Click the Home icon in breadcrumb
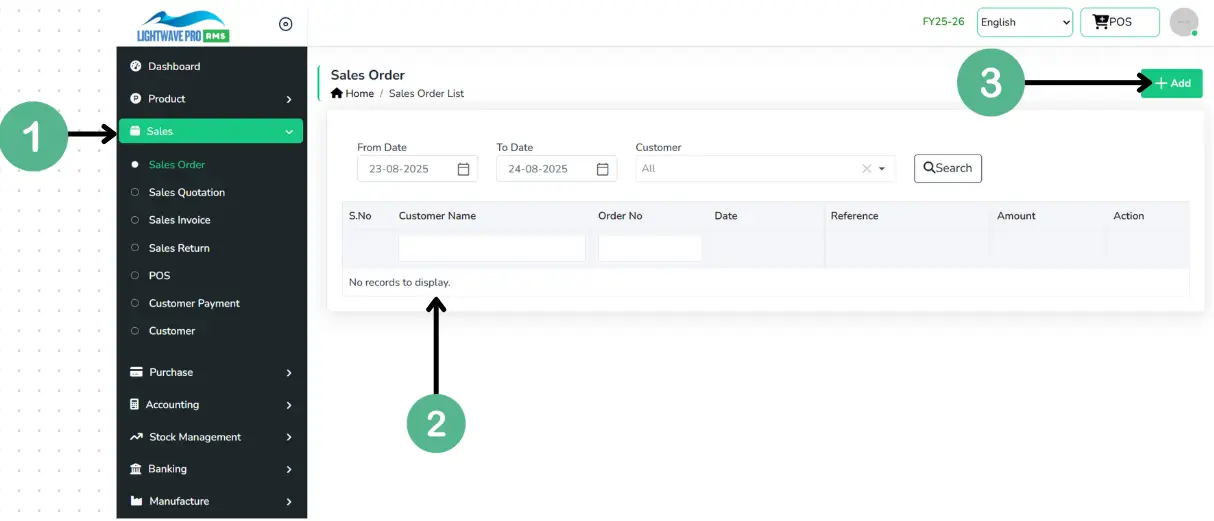 point(337,93)
